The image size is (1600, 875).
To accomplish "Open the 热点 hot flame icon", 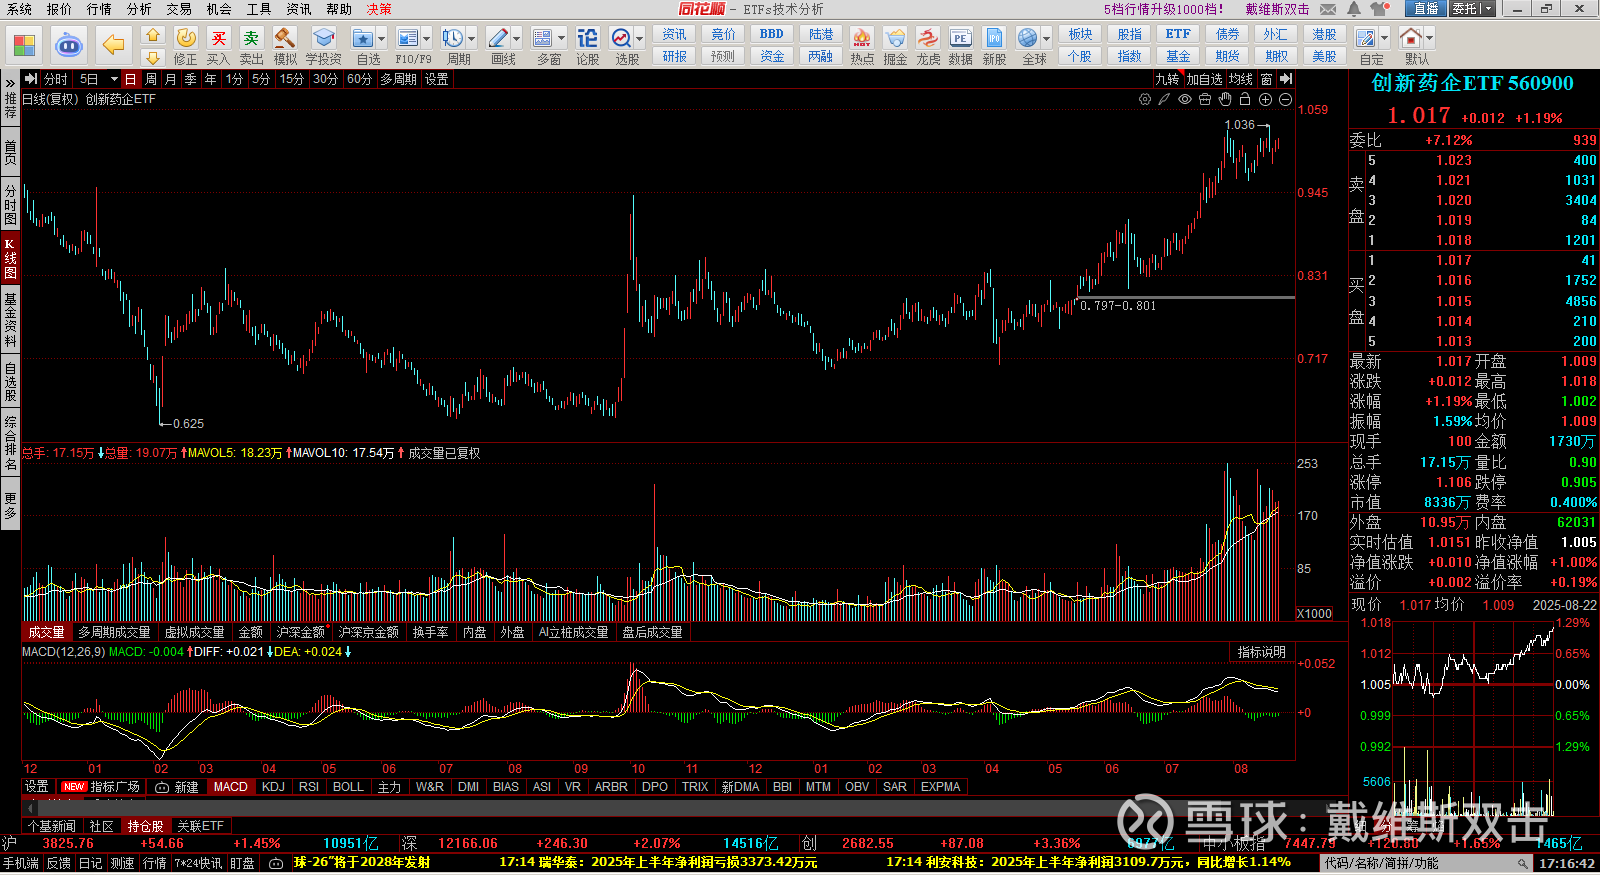I will point(862,38).
